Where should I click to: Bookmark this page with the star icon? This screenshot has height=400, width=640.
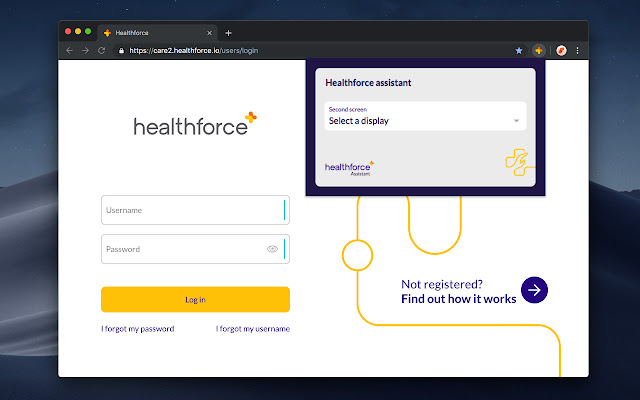(x=519, y=50)
